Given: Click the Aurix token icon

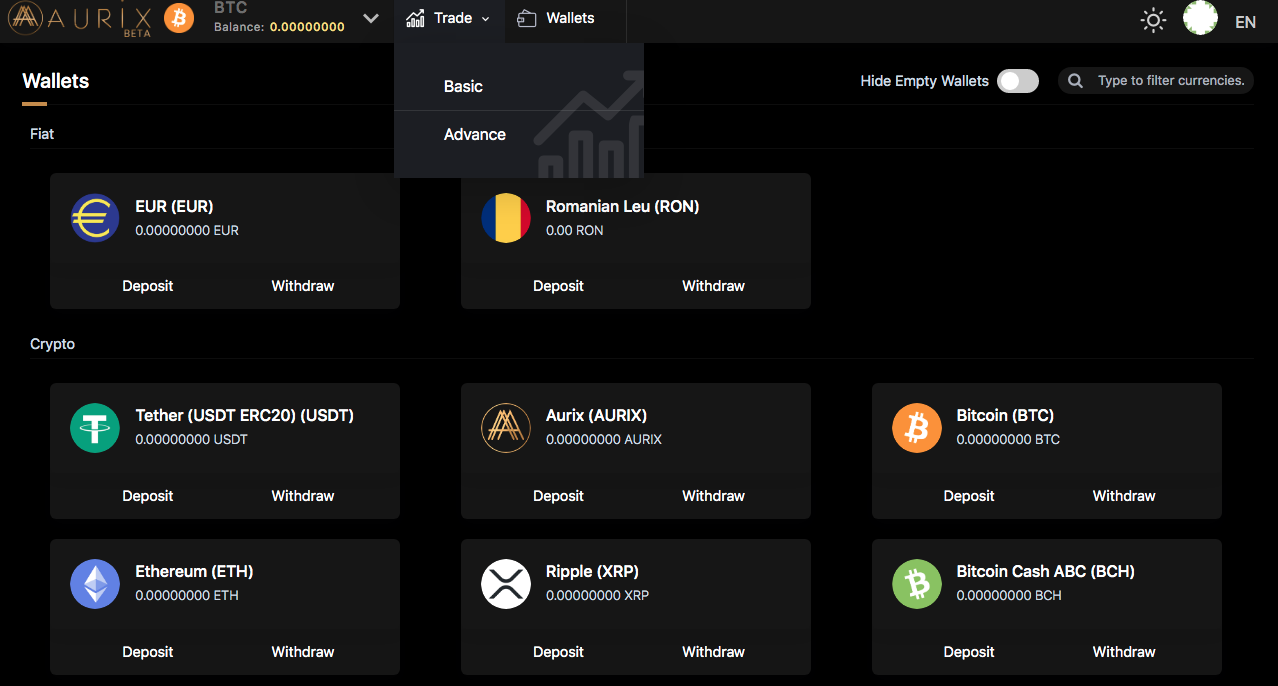Looking at the screenshot, I should (x=506, y=428).
